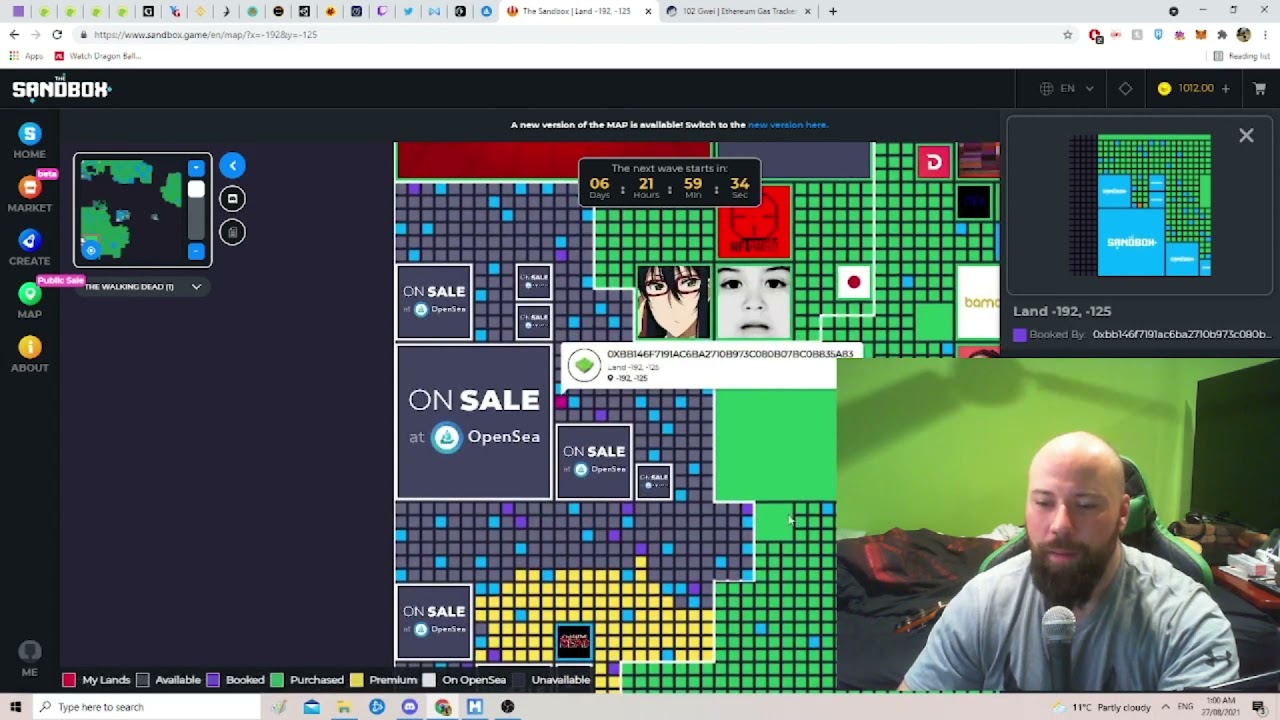
Task: Click the ON SALE estate beside the yellow premium lands
Action: [434, 621]
